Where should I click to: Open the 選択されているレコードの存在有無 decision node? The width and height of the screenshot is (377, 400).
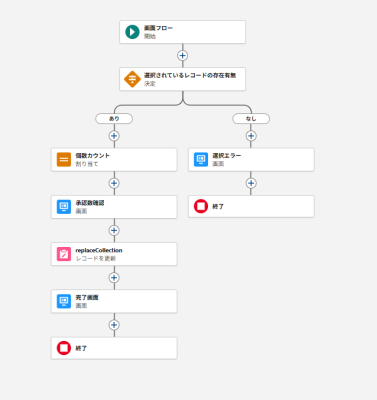[x=182, y=79]
